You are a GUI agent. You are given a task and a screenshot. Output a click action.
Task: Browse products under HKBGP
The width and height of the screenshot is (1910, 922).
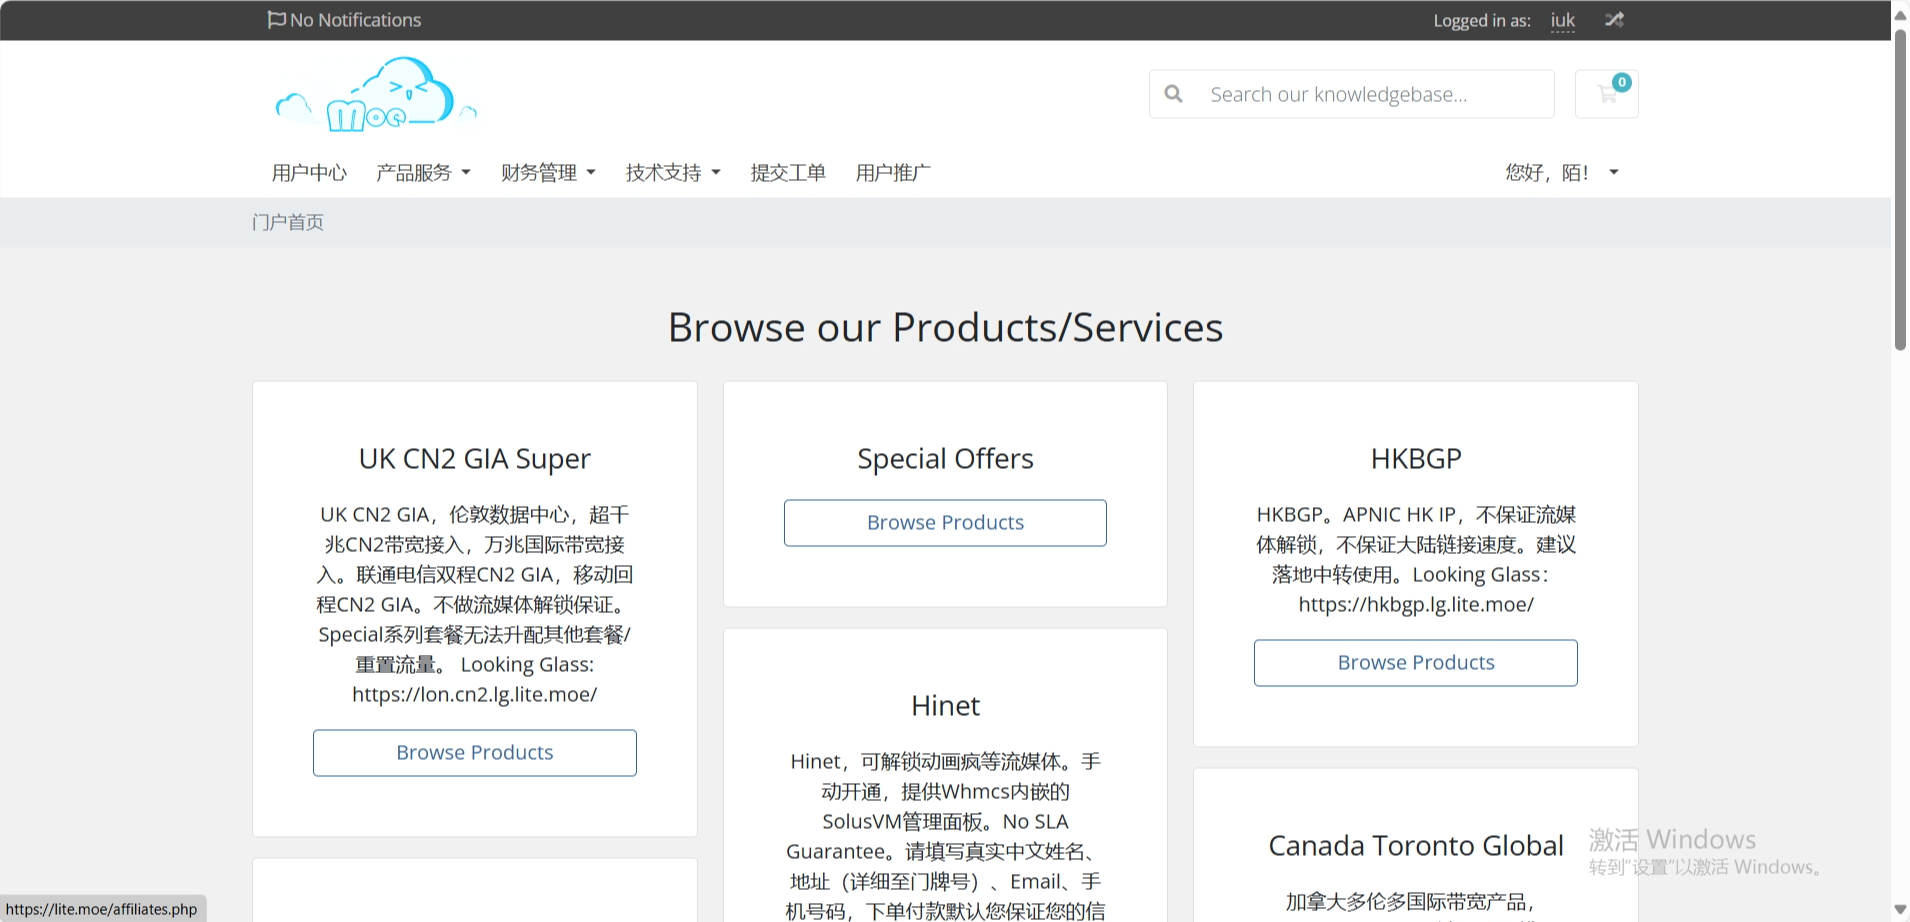[x=1415, y=663]
